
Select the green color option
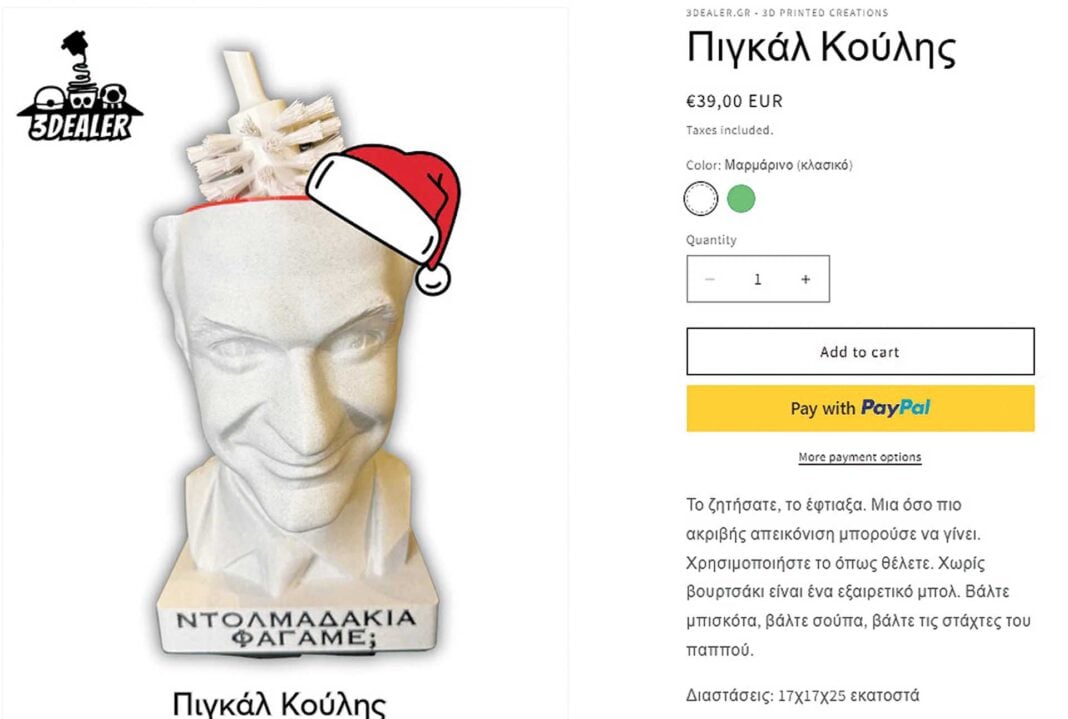[x=741, y=199]
